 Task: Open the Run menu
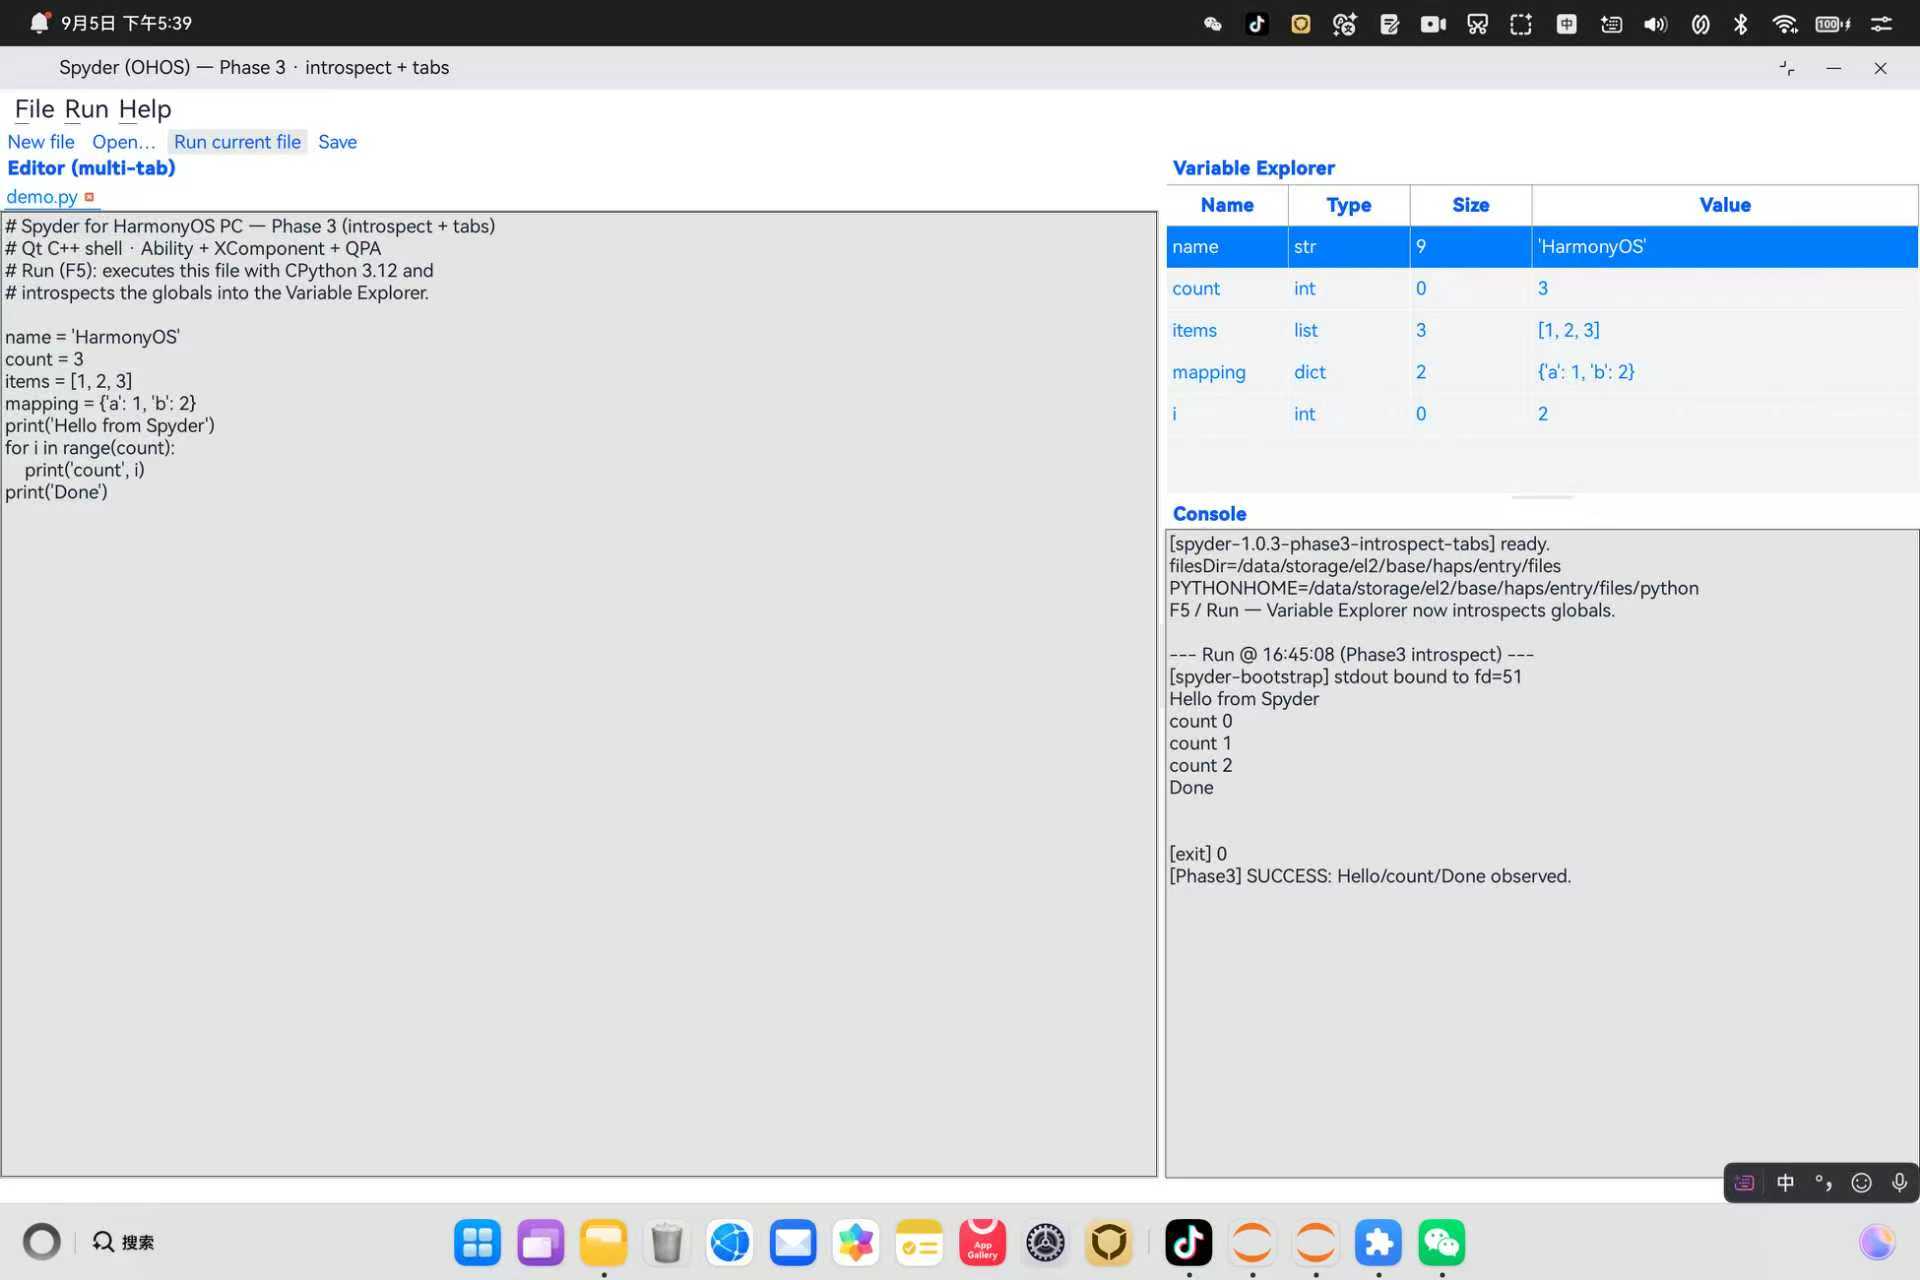coord(86,109)
